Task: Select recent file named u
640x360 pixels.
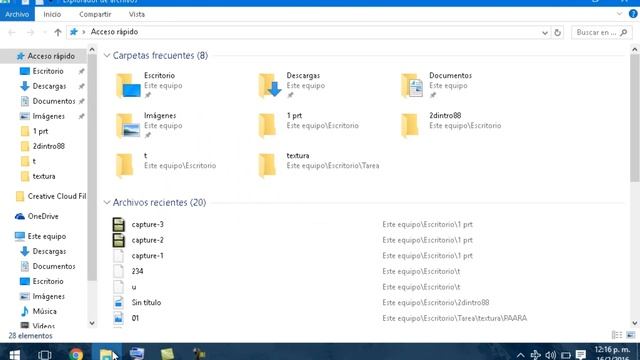Action: (x=134, y=287)
